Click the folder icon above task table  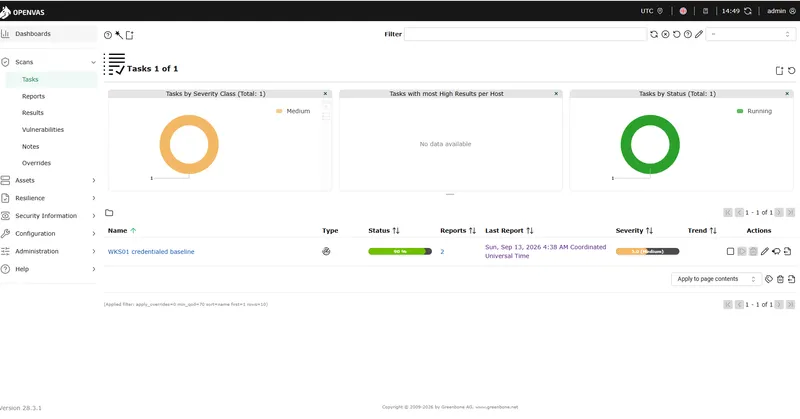pos(109,213)
